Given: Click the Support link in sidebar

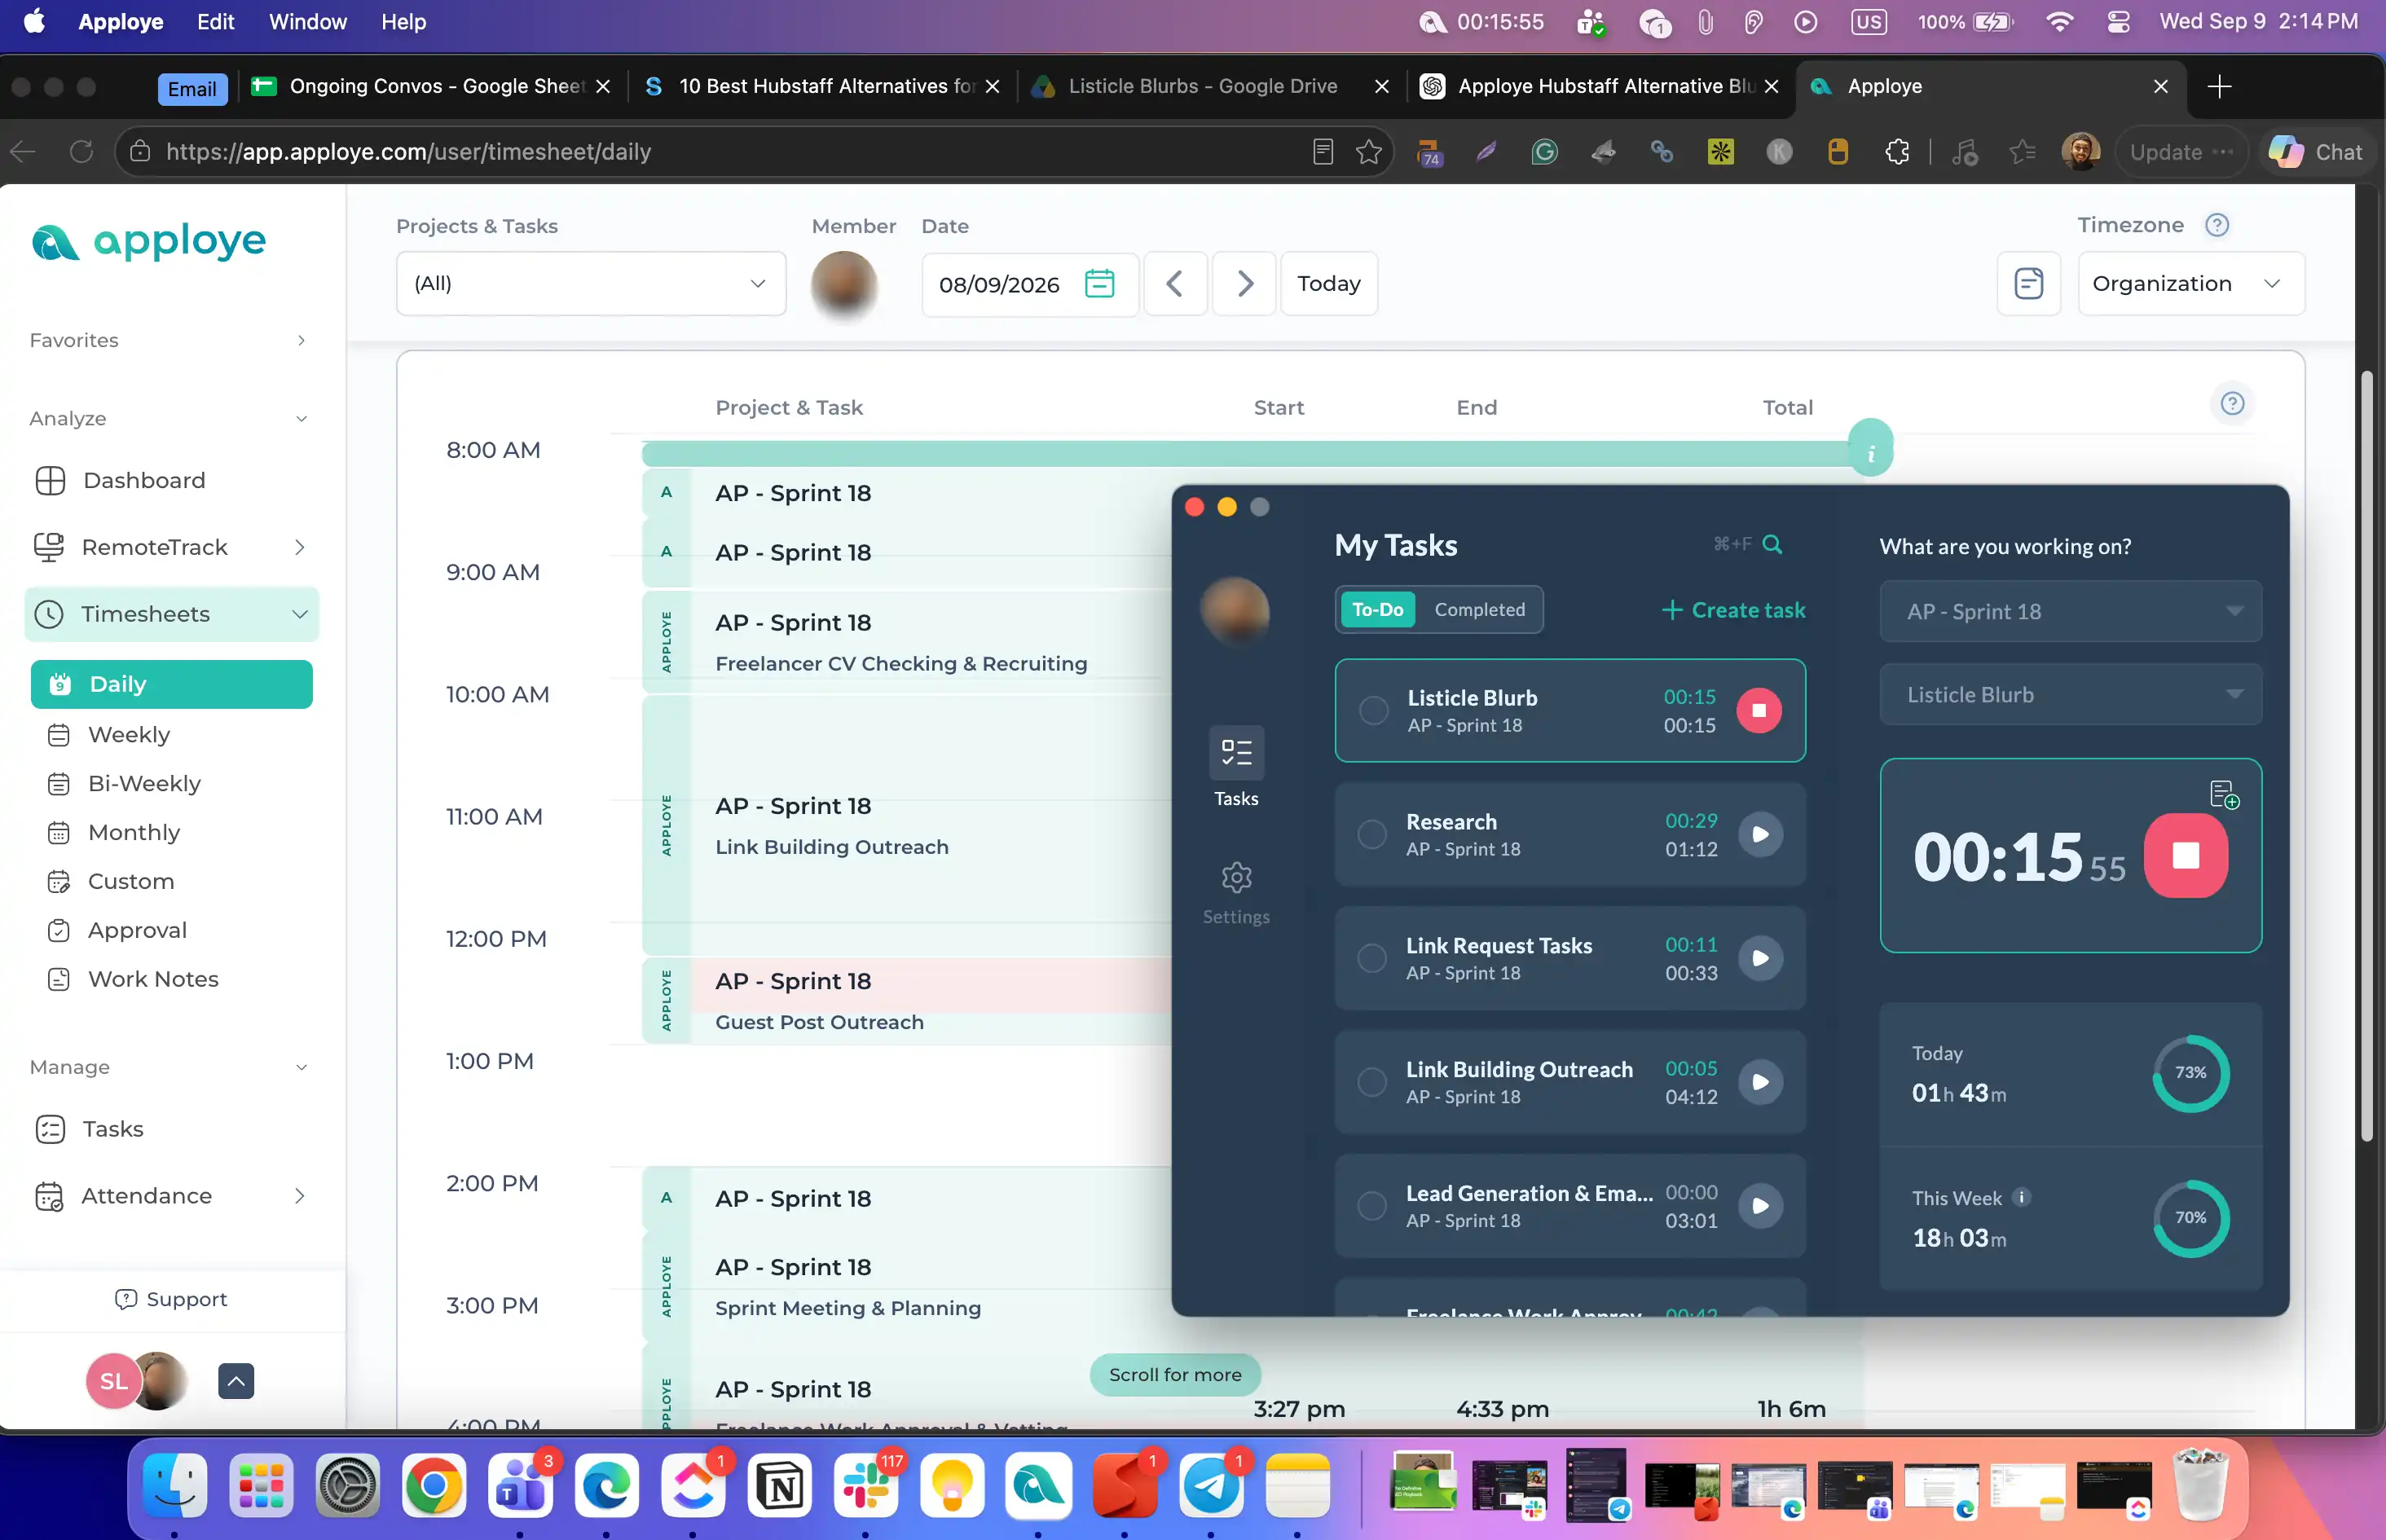Looking at the screenshot, I should (x=172, y=1300).
